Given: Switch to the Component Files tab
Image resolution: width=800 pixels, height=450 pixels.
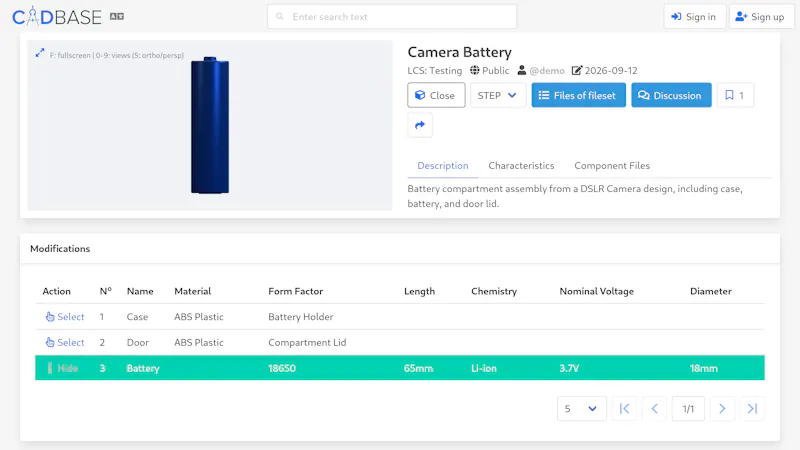Looking at the screenshot, I should (x=612, y=165).
